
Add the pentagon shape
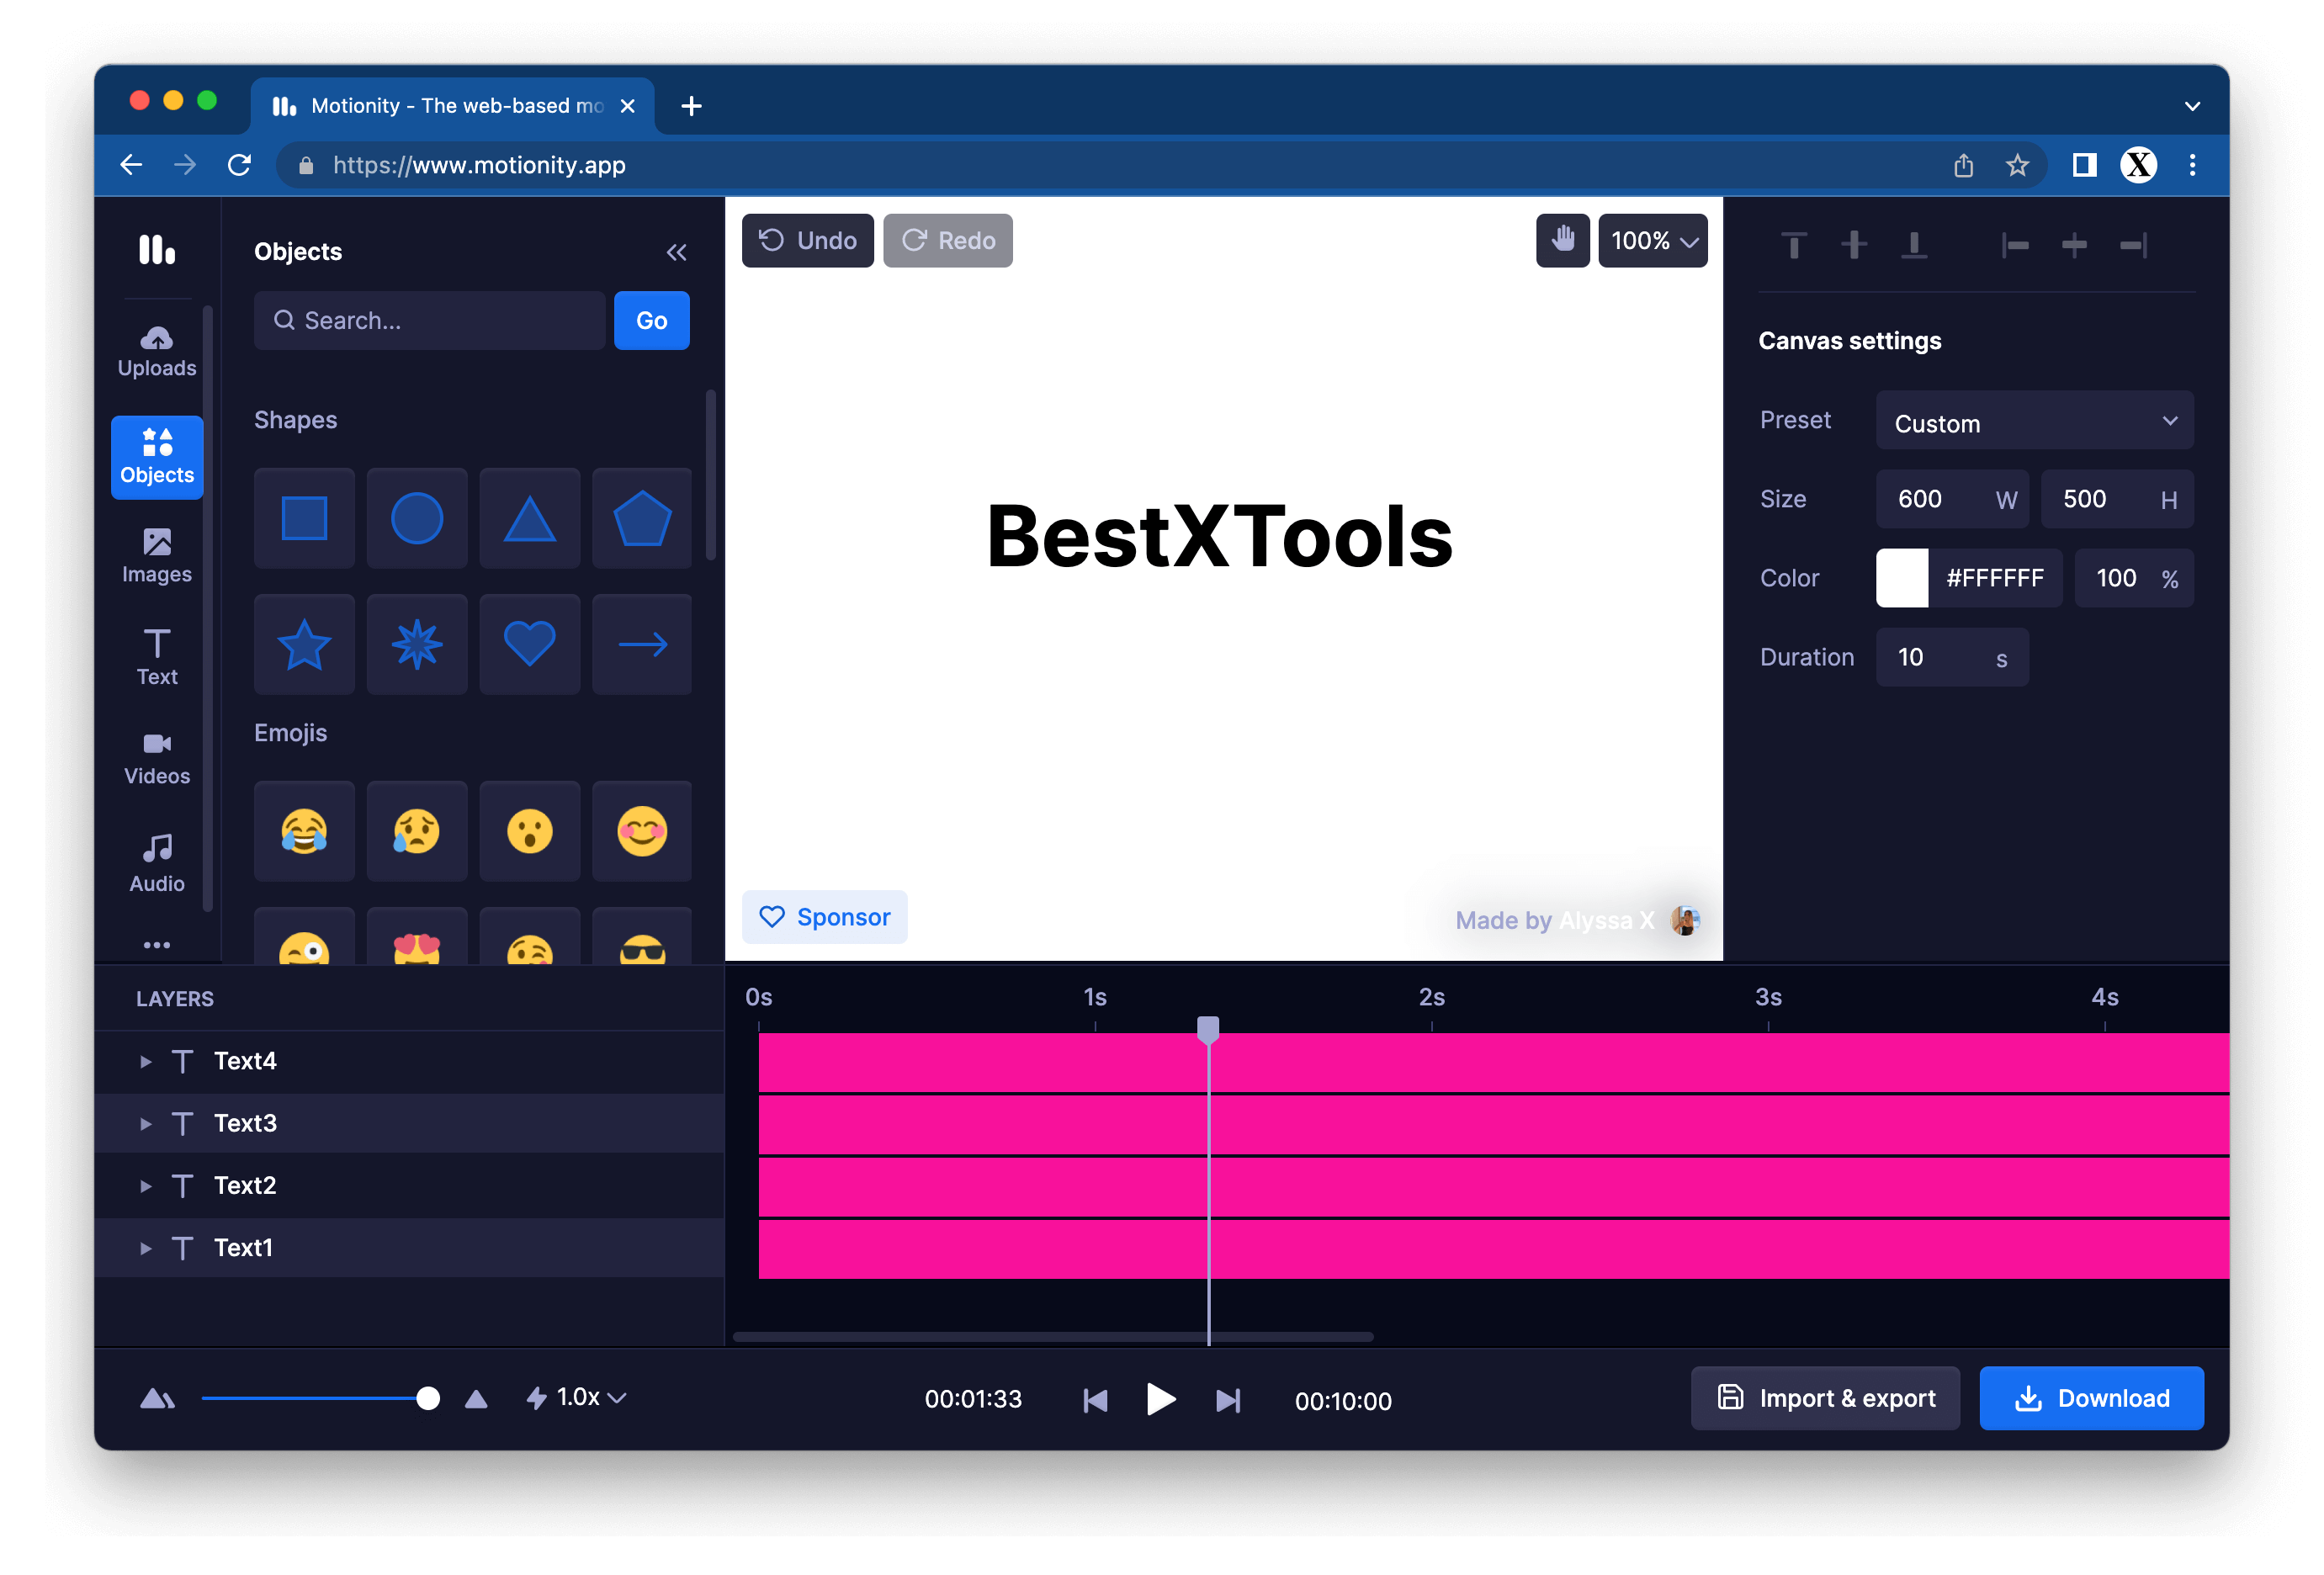pos(641,518)
